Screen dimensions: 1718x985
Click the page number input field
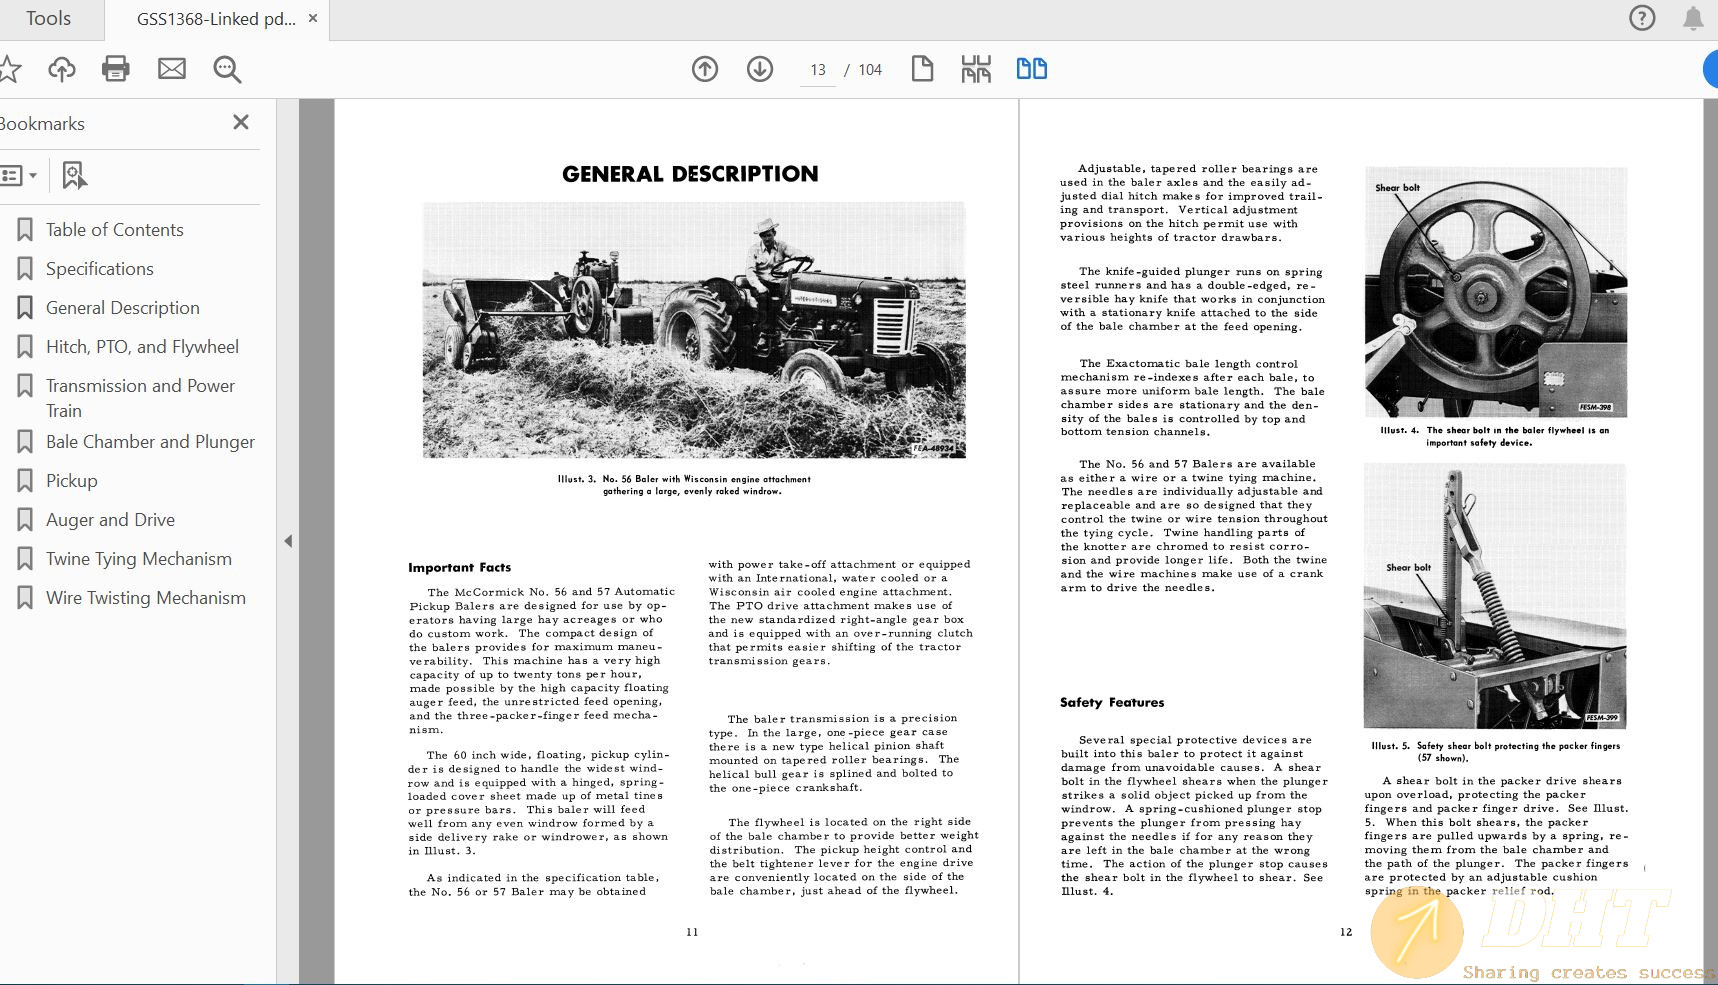coord(818,70)
